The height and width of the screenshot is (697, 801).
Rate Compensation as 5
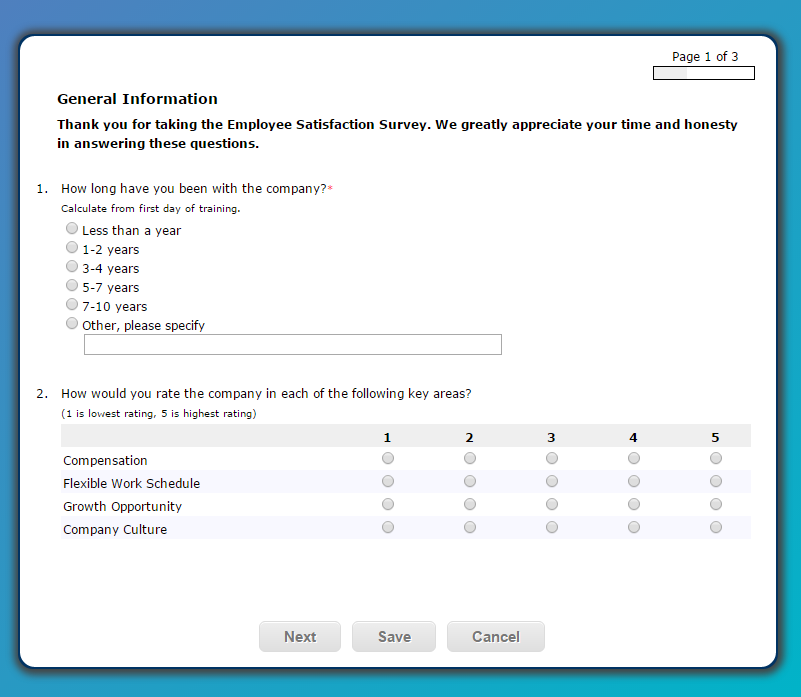715,458
